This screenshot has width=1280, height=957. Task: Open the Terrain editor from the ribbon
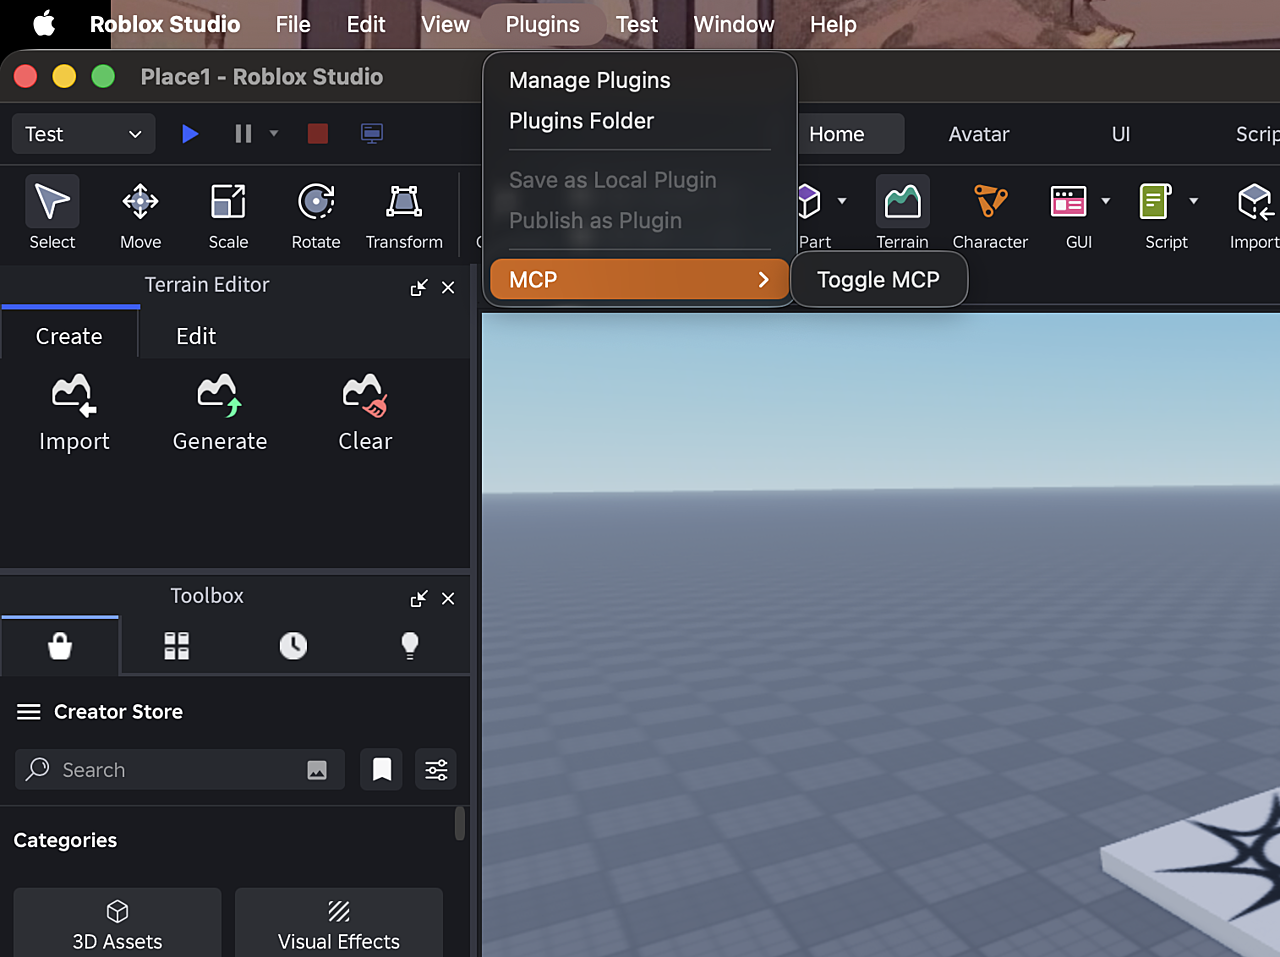[x=902, y=212]
